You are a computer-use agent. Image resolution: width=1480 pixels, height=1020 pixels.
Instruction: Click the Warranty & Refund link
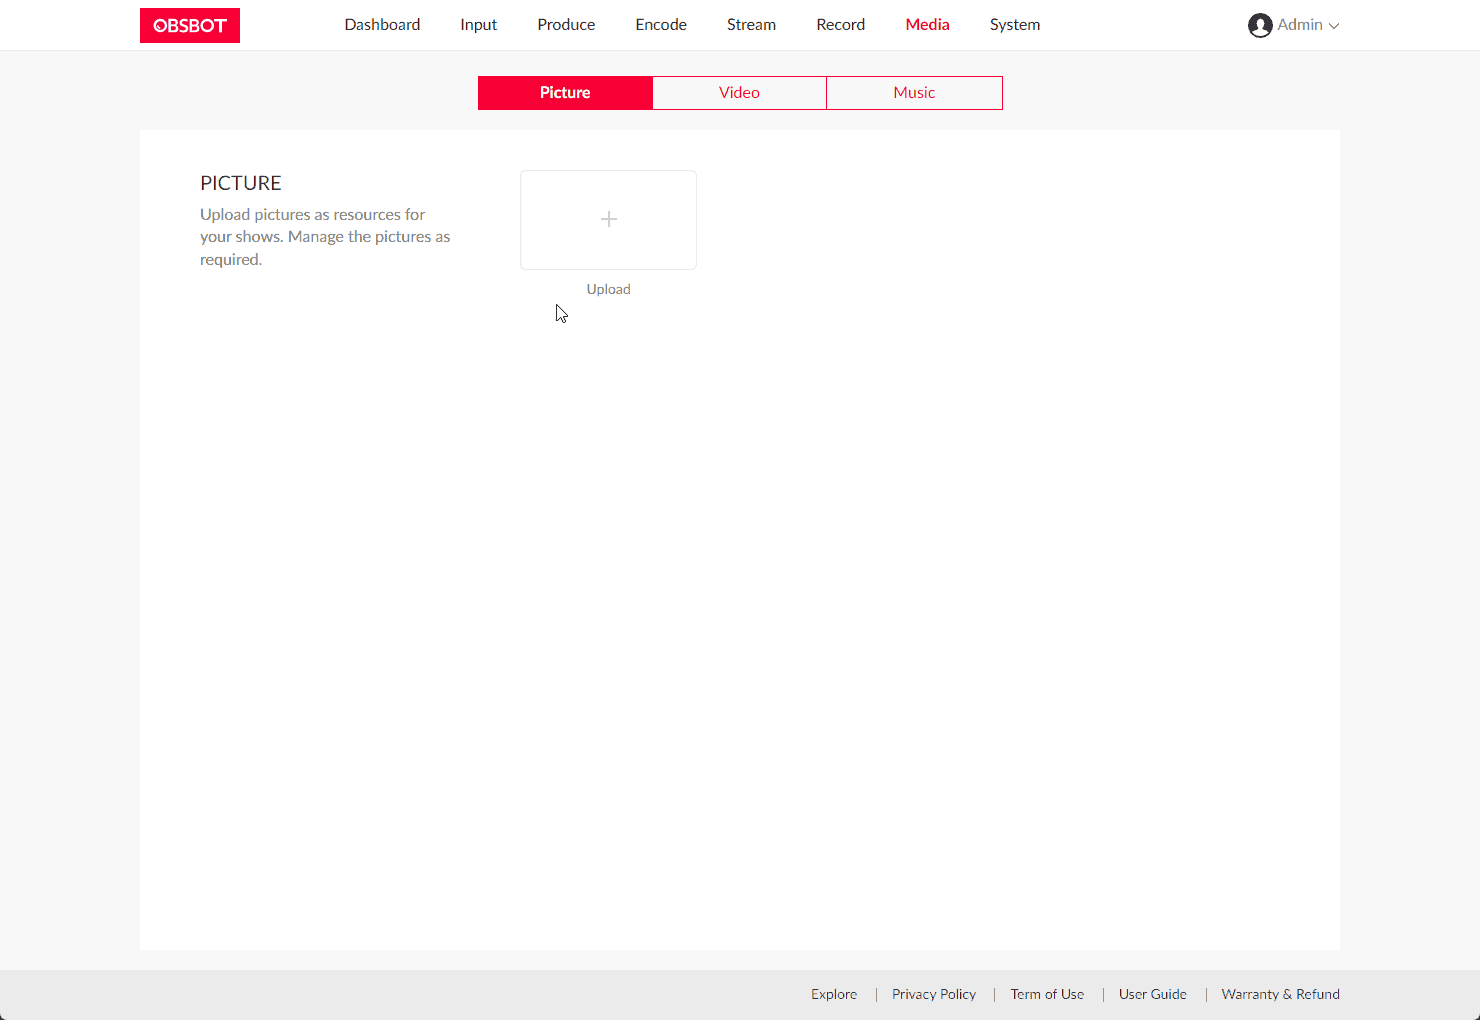coord(1280,994)
